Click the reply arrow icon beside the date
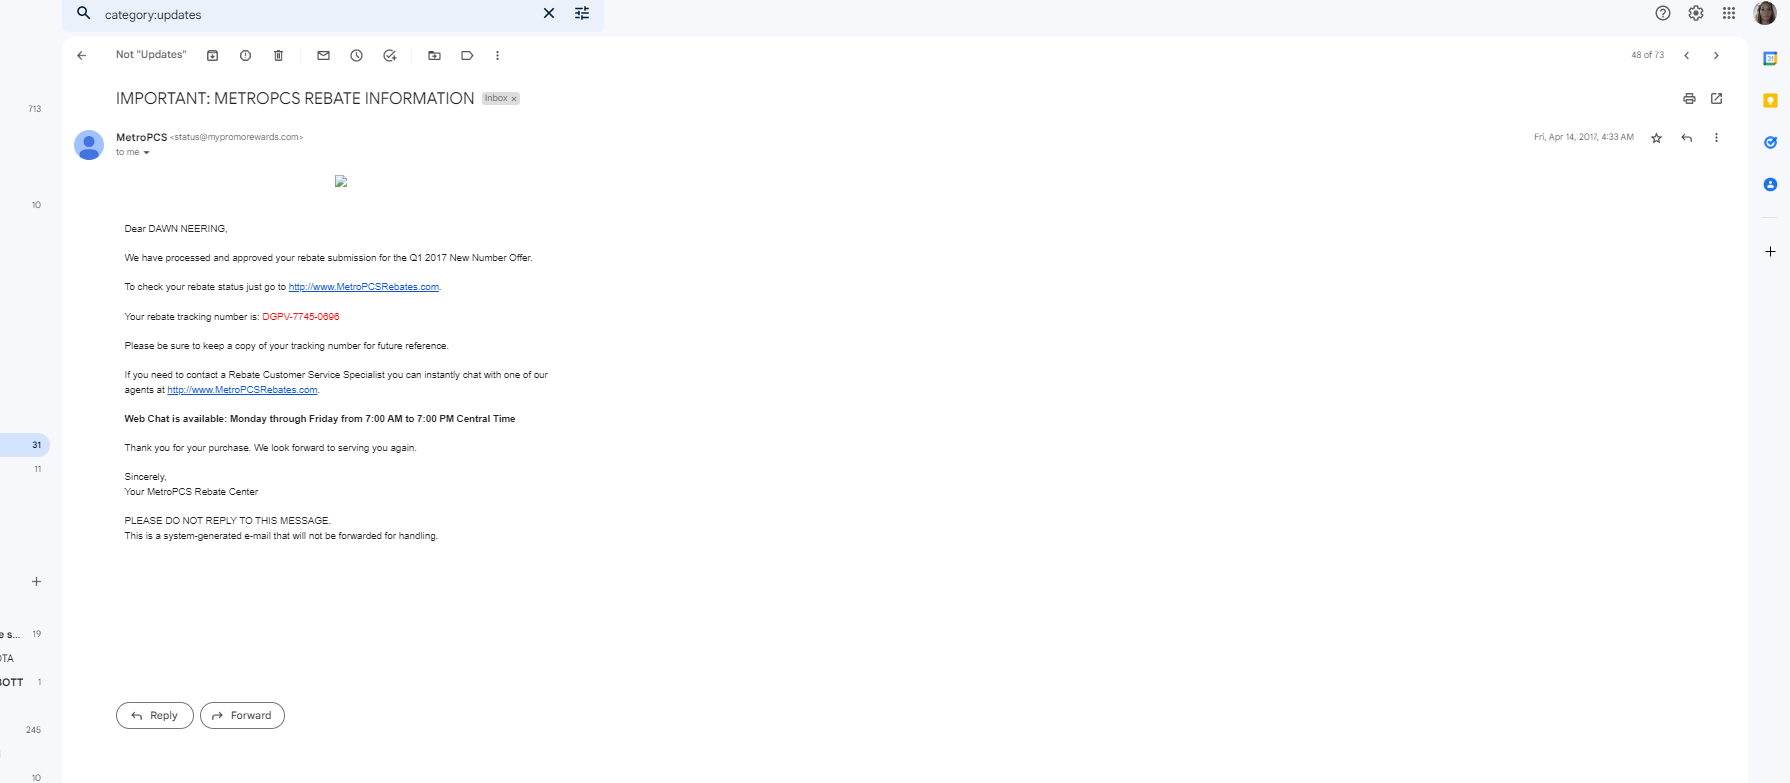1790x783 pixels. 1687,138
